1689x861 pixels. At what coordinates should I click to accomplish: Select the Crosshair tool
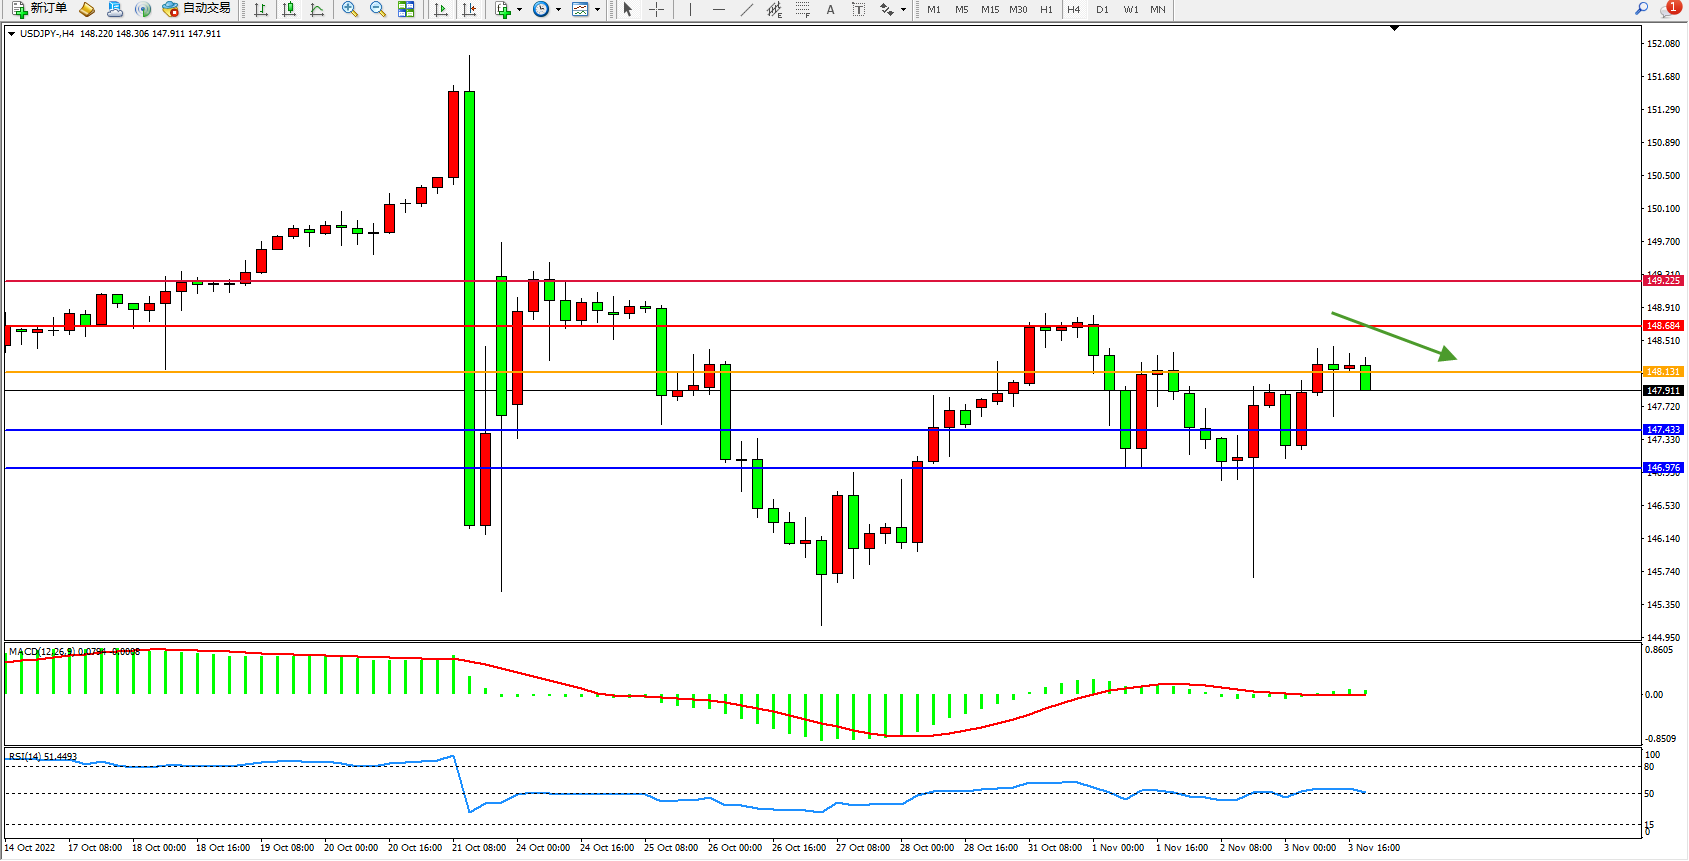tap(656, 9)
